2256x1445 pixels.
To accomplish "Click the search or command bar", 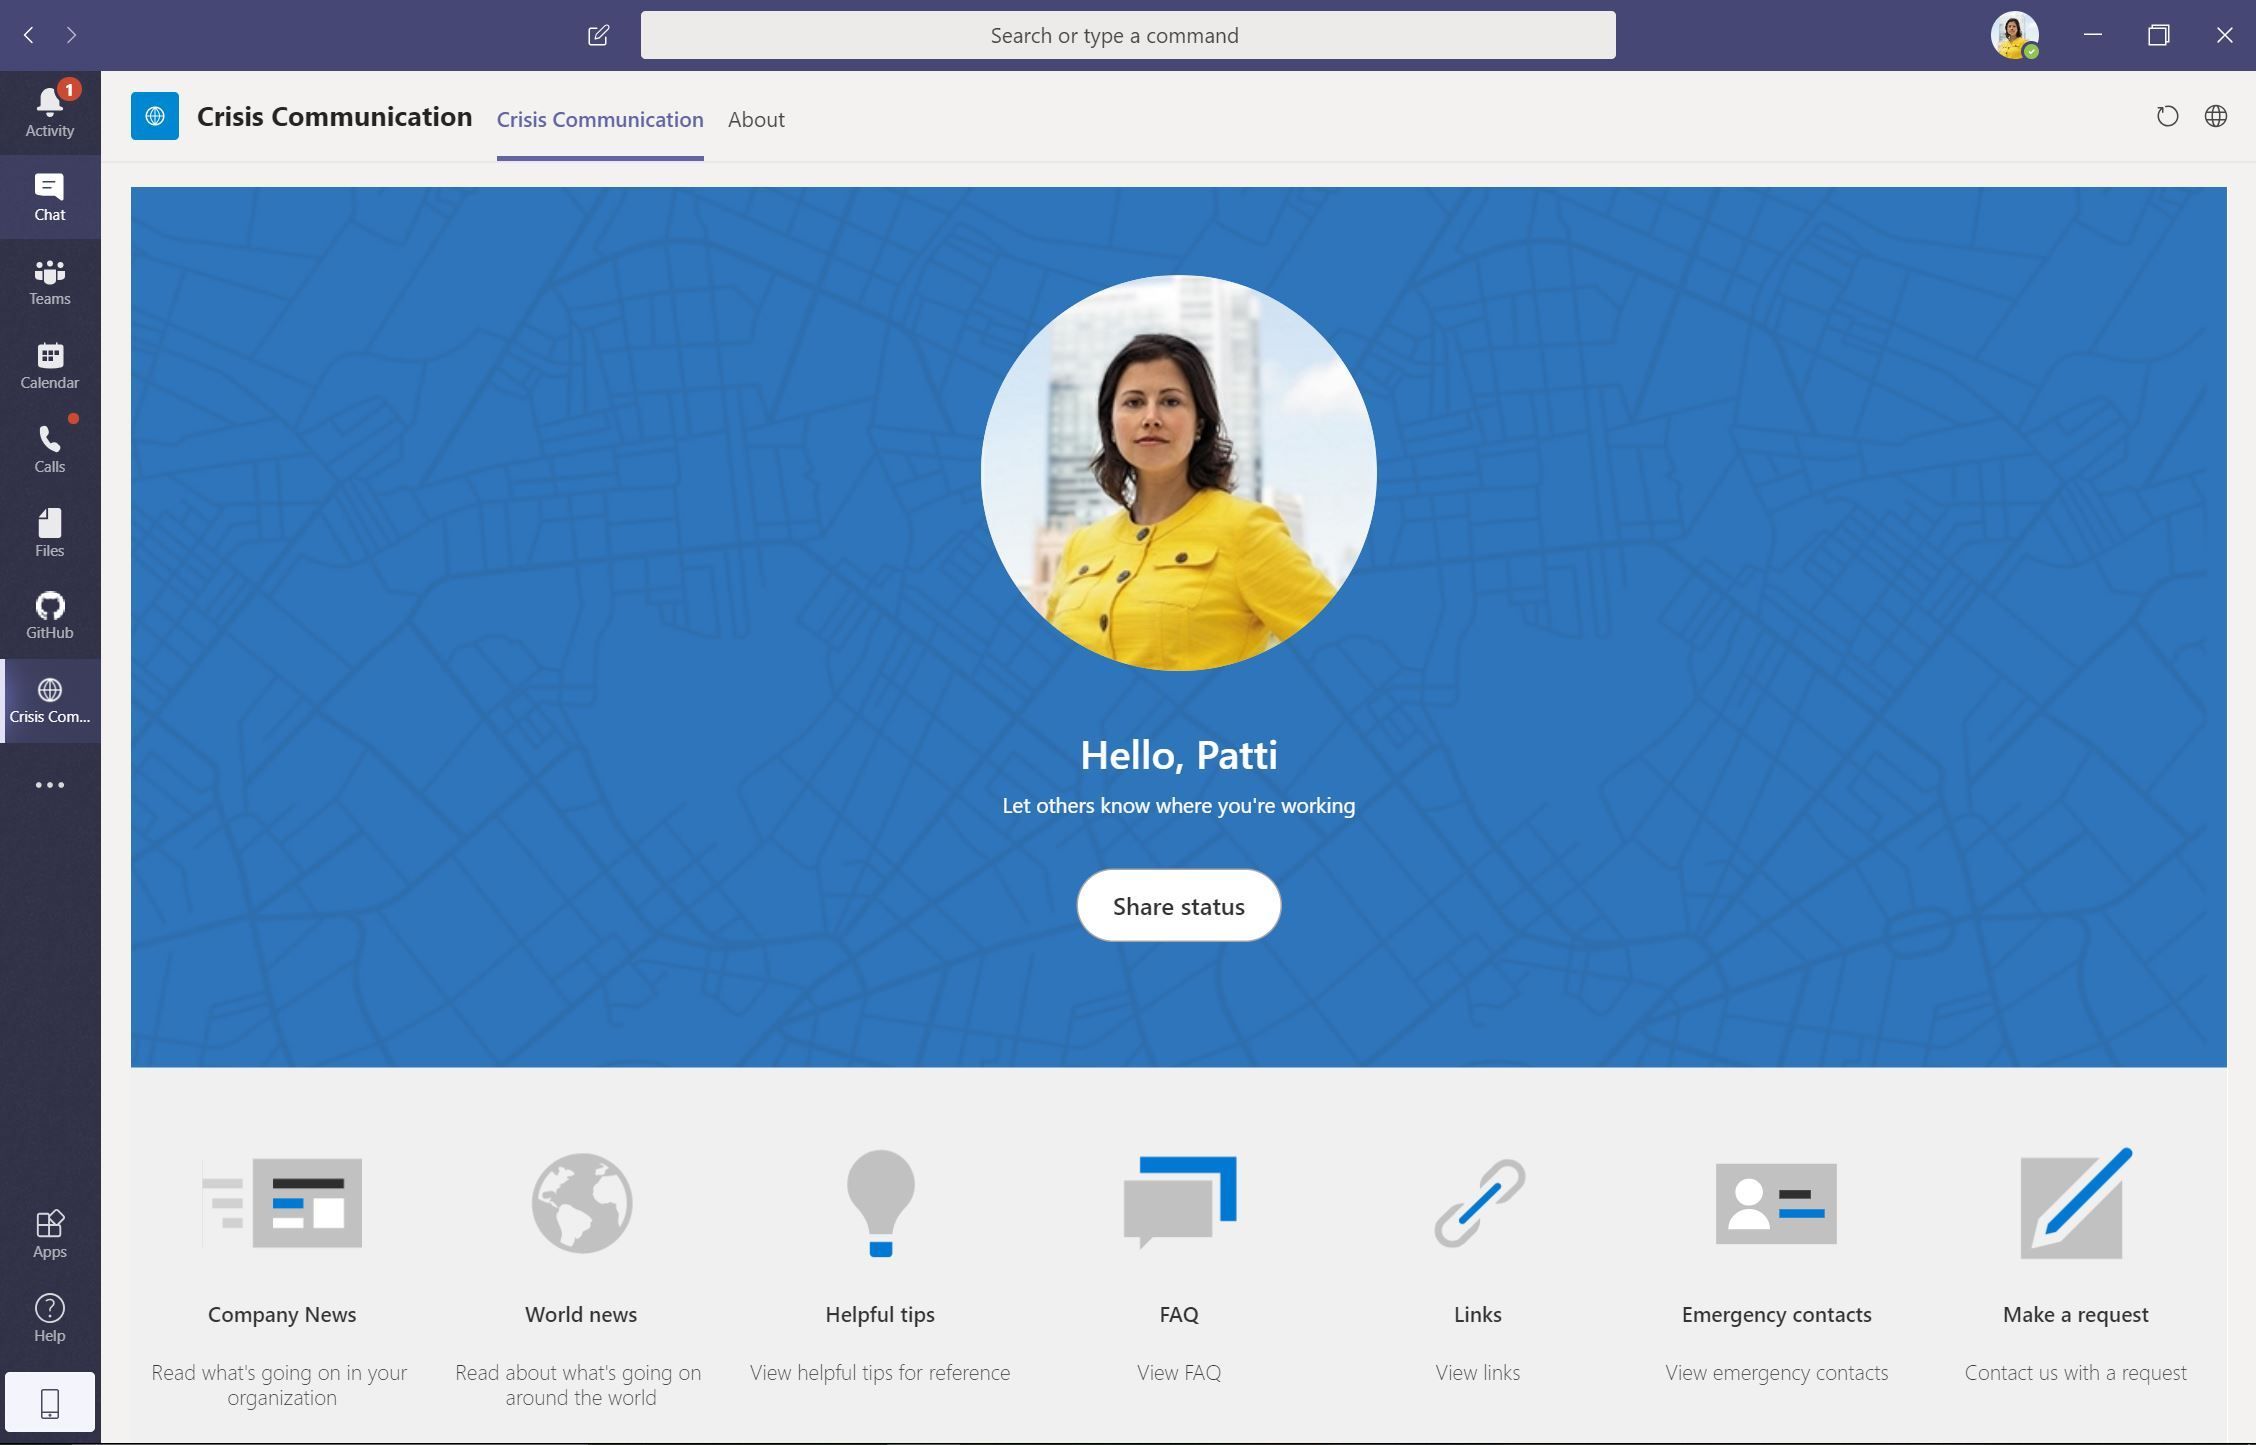I will (x=1128, y=34).
